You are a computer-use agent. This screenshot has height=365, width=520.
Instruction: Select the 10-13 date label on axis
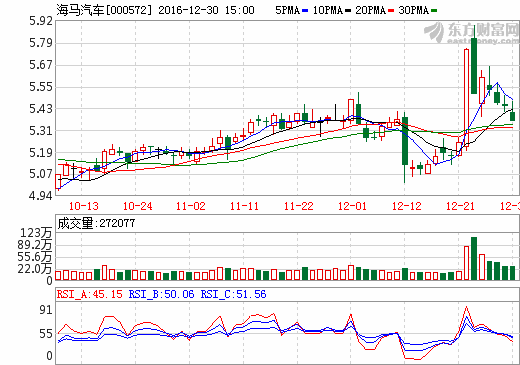(84, 206)
